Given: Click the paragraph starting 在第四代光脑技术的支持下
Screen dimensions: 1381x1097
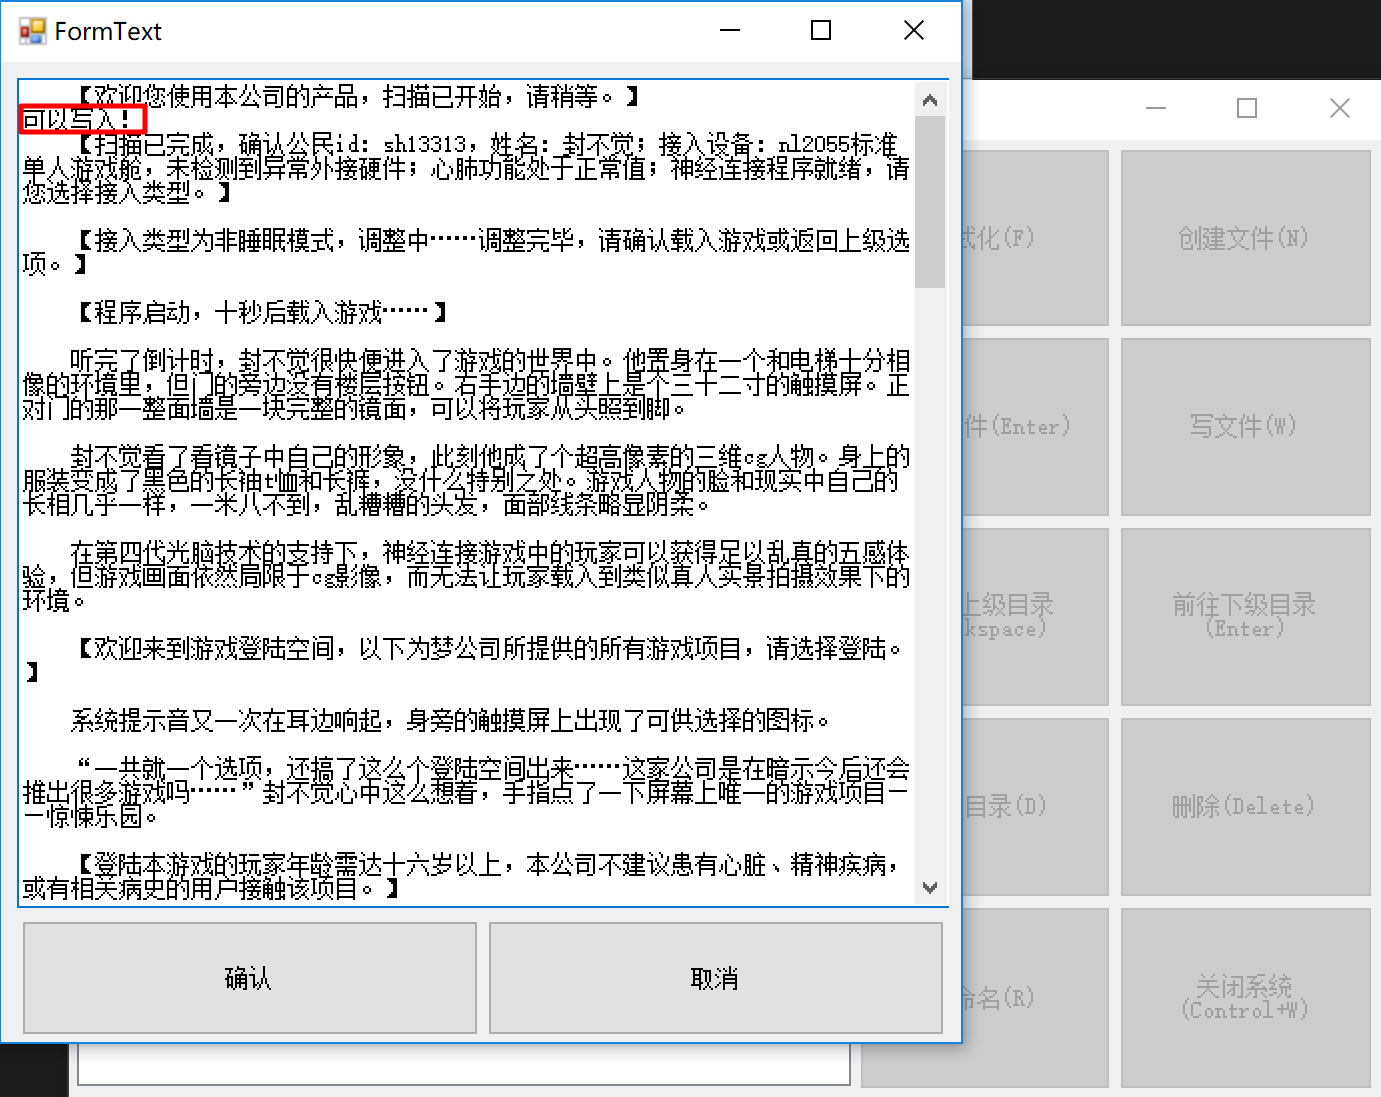Looking at the screenshot, I should 466,577.
